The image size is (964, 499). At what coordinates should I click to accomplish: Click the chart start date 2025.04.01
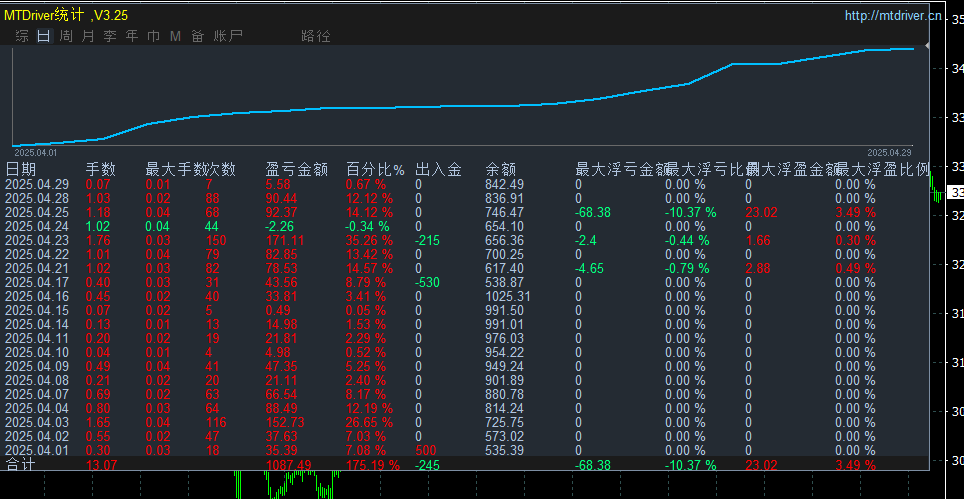coord(35,152)
